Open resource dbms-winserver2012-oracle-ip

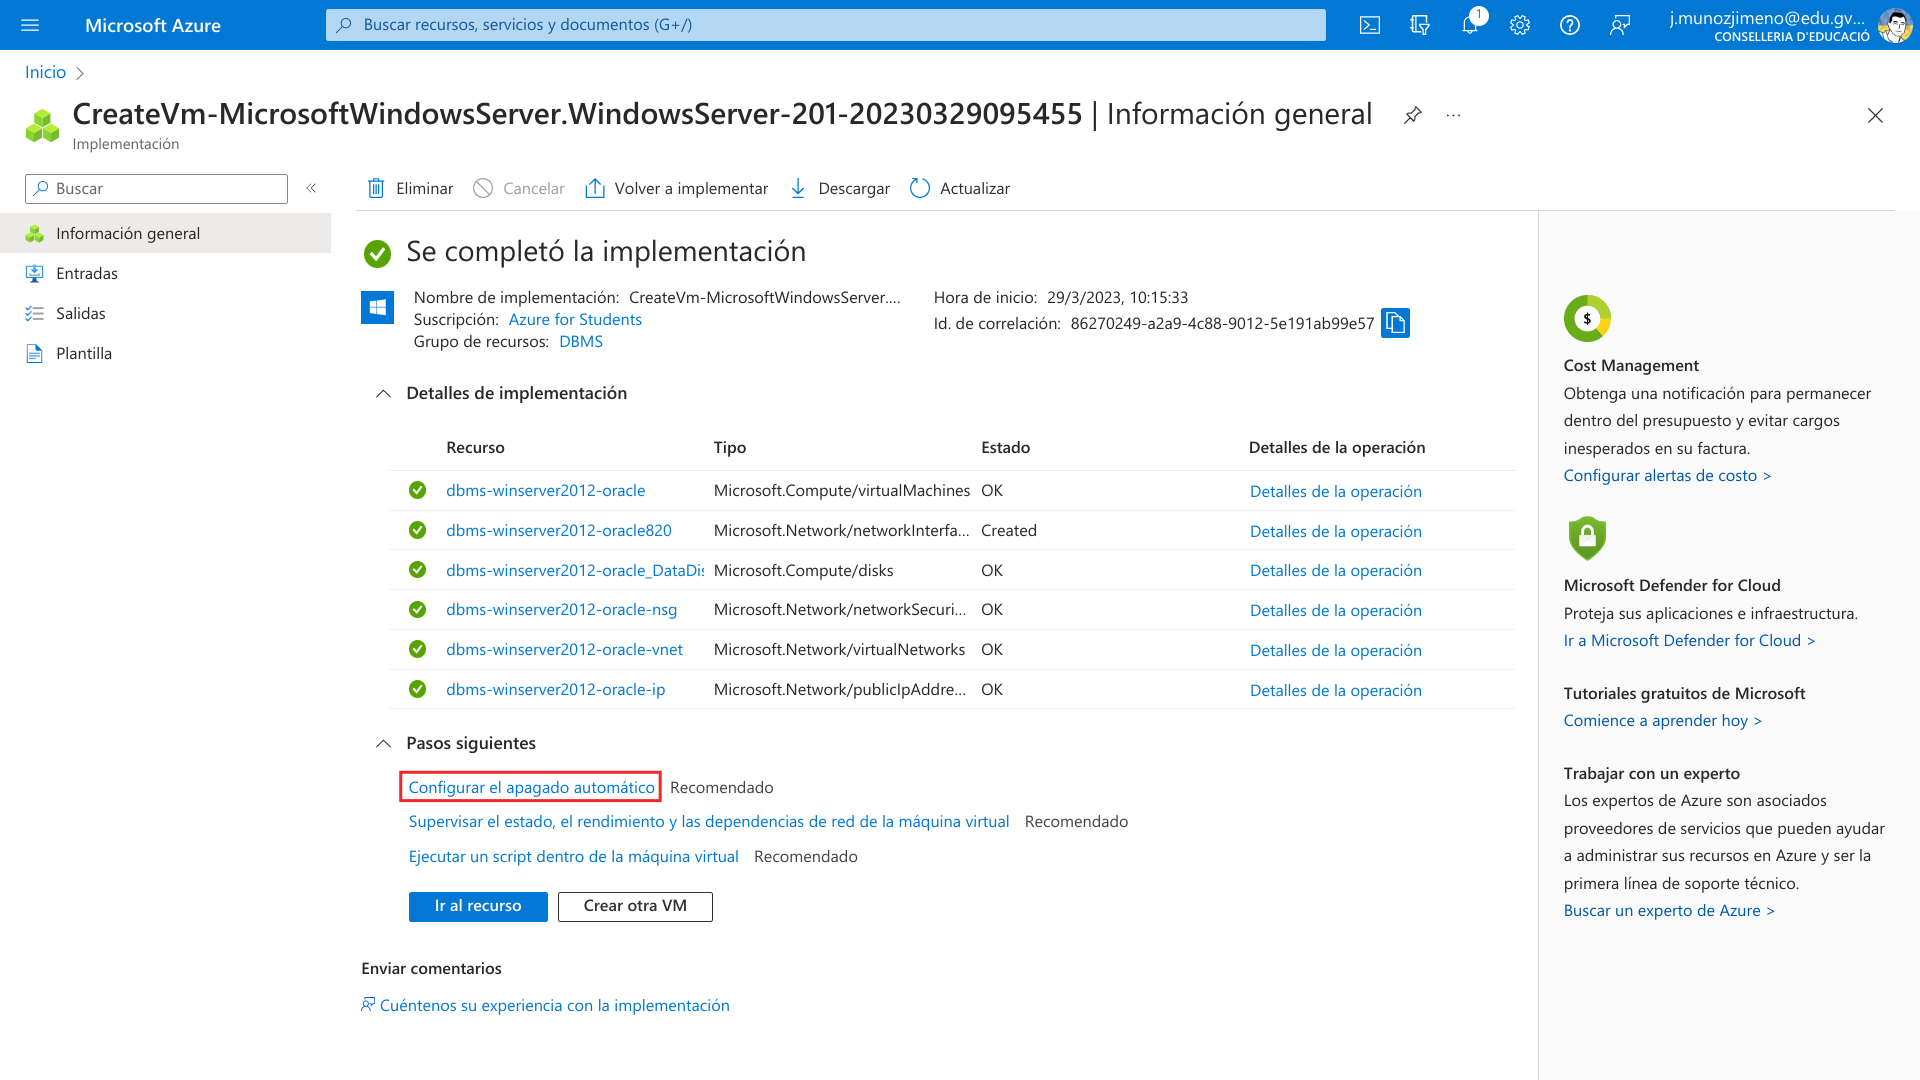(x=555, y=690)
